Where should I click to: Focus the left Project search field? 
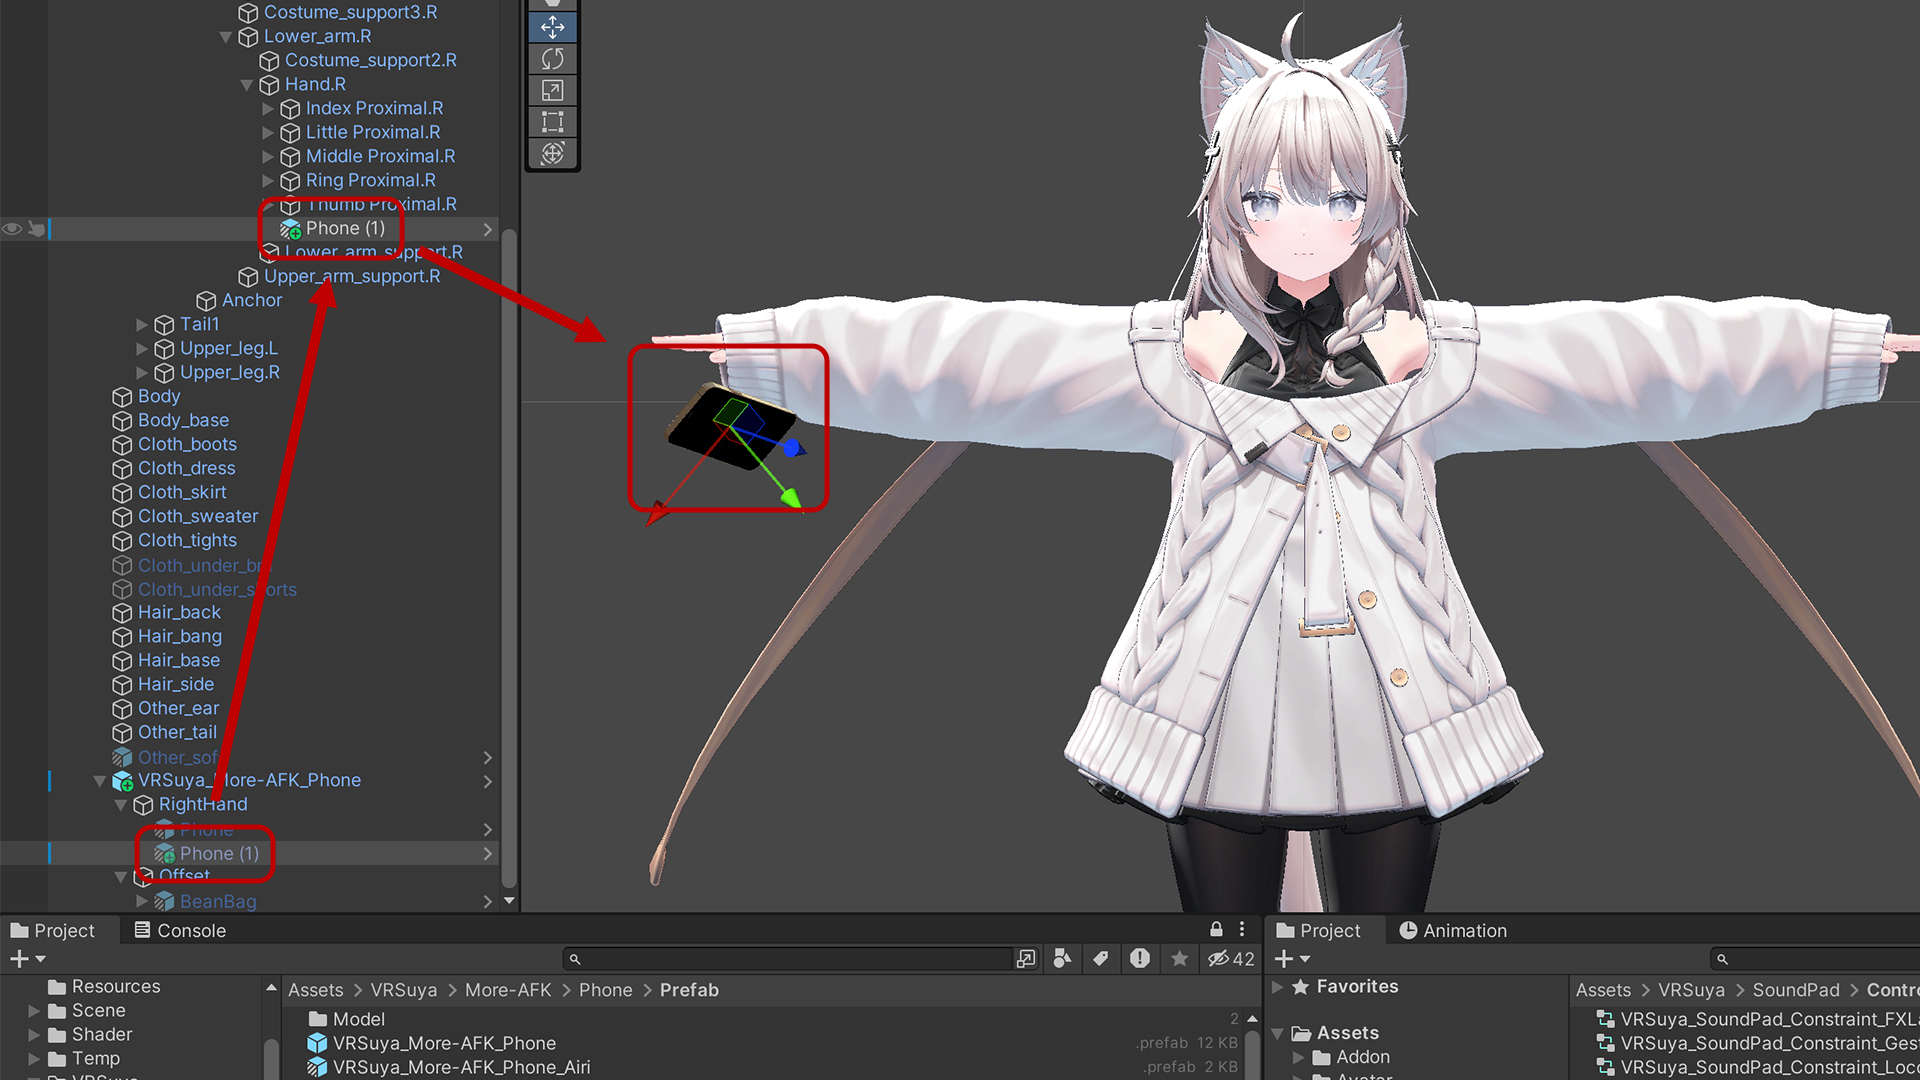coord(788,959)
